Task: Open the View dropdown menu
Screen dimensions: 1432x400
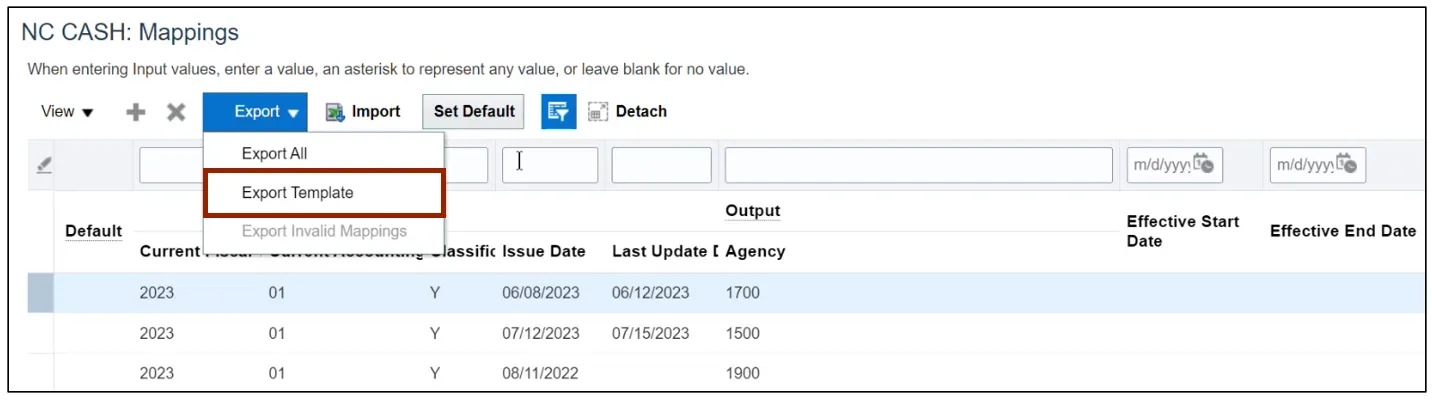Action: [67, 112]
